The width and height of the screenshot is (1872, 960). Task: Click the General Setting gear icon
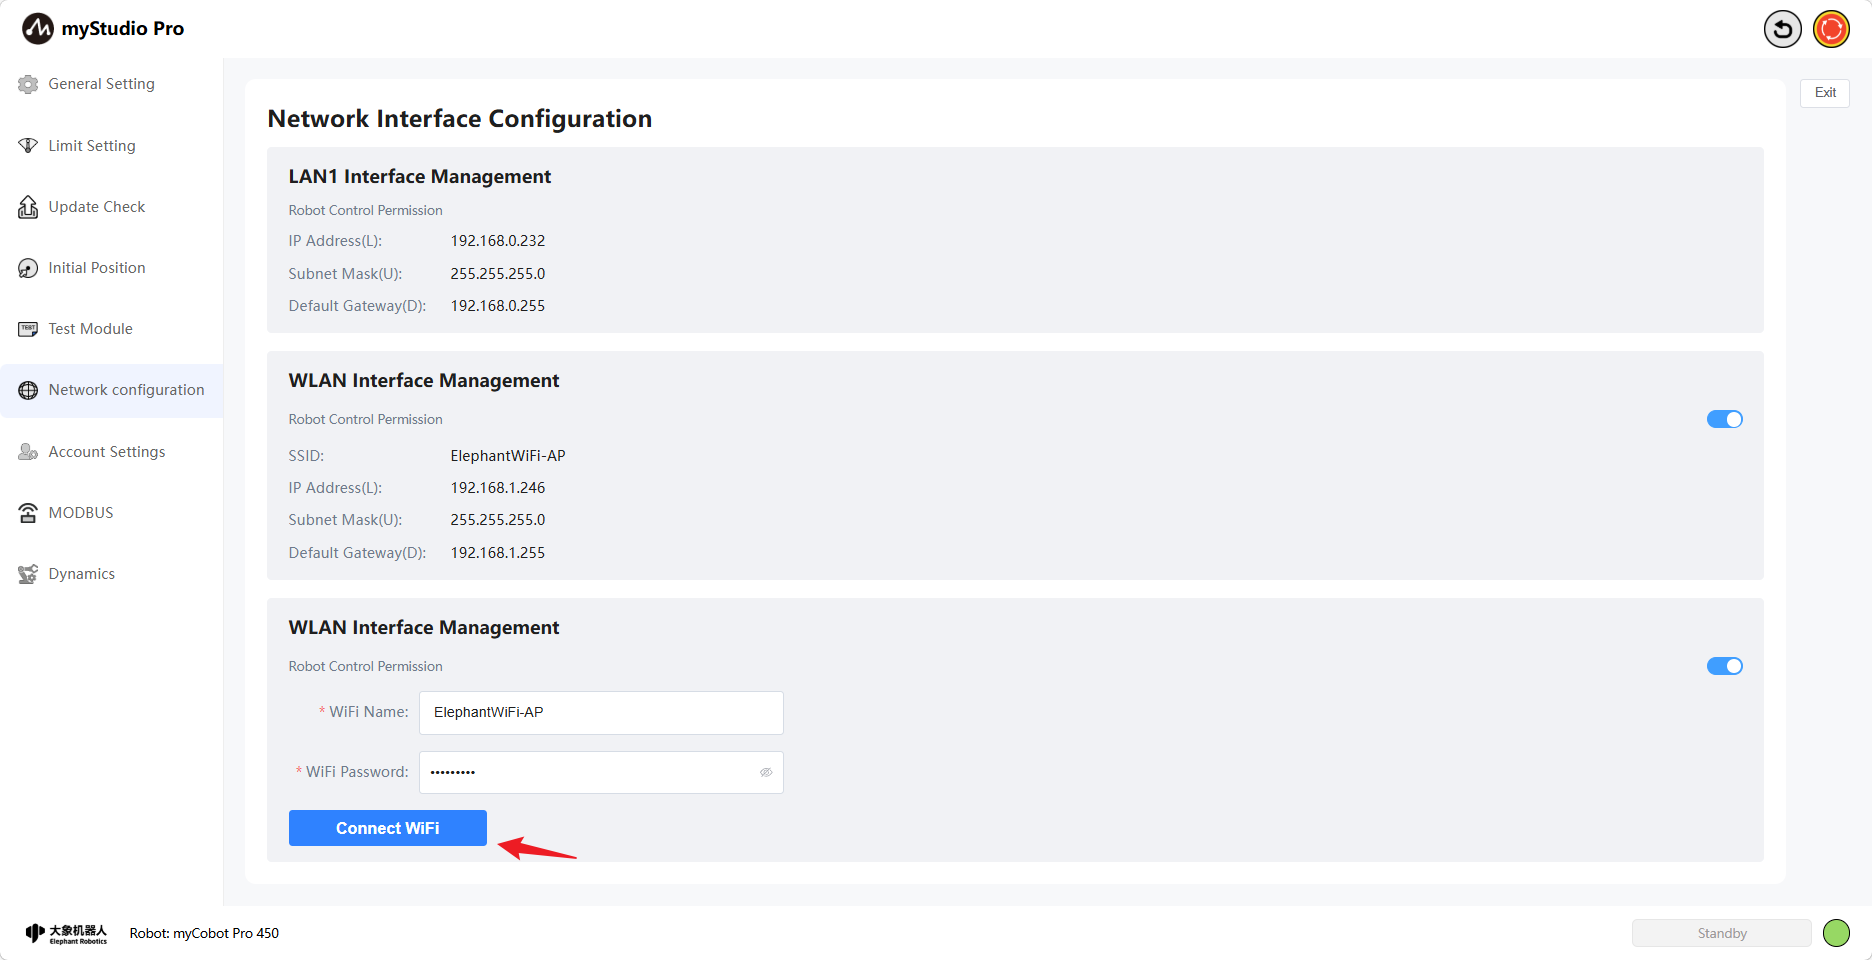28,85
